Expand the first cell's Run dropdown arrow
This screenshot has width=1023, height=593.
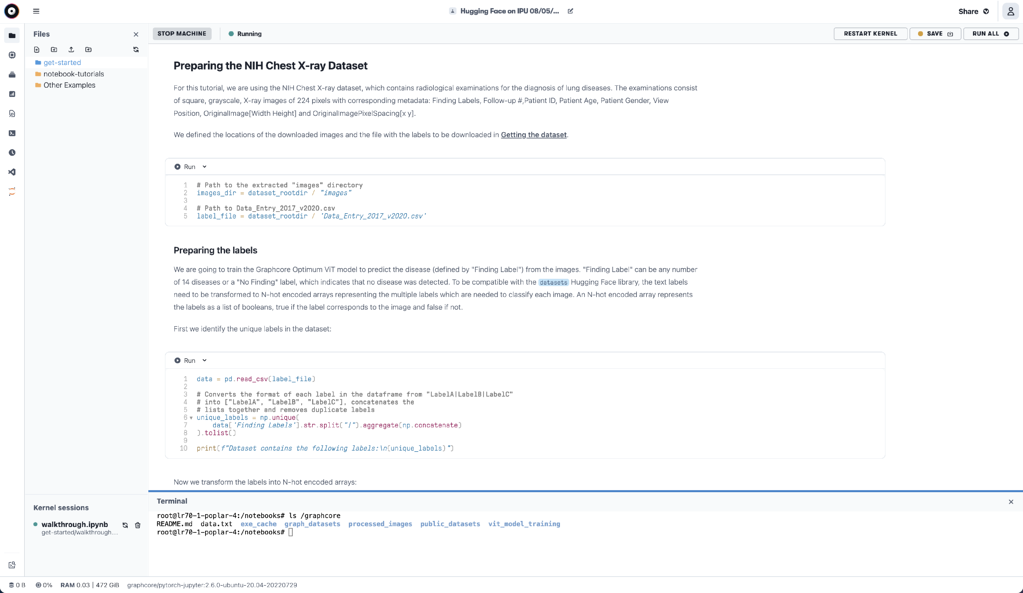[x=205, y=167]
